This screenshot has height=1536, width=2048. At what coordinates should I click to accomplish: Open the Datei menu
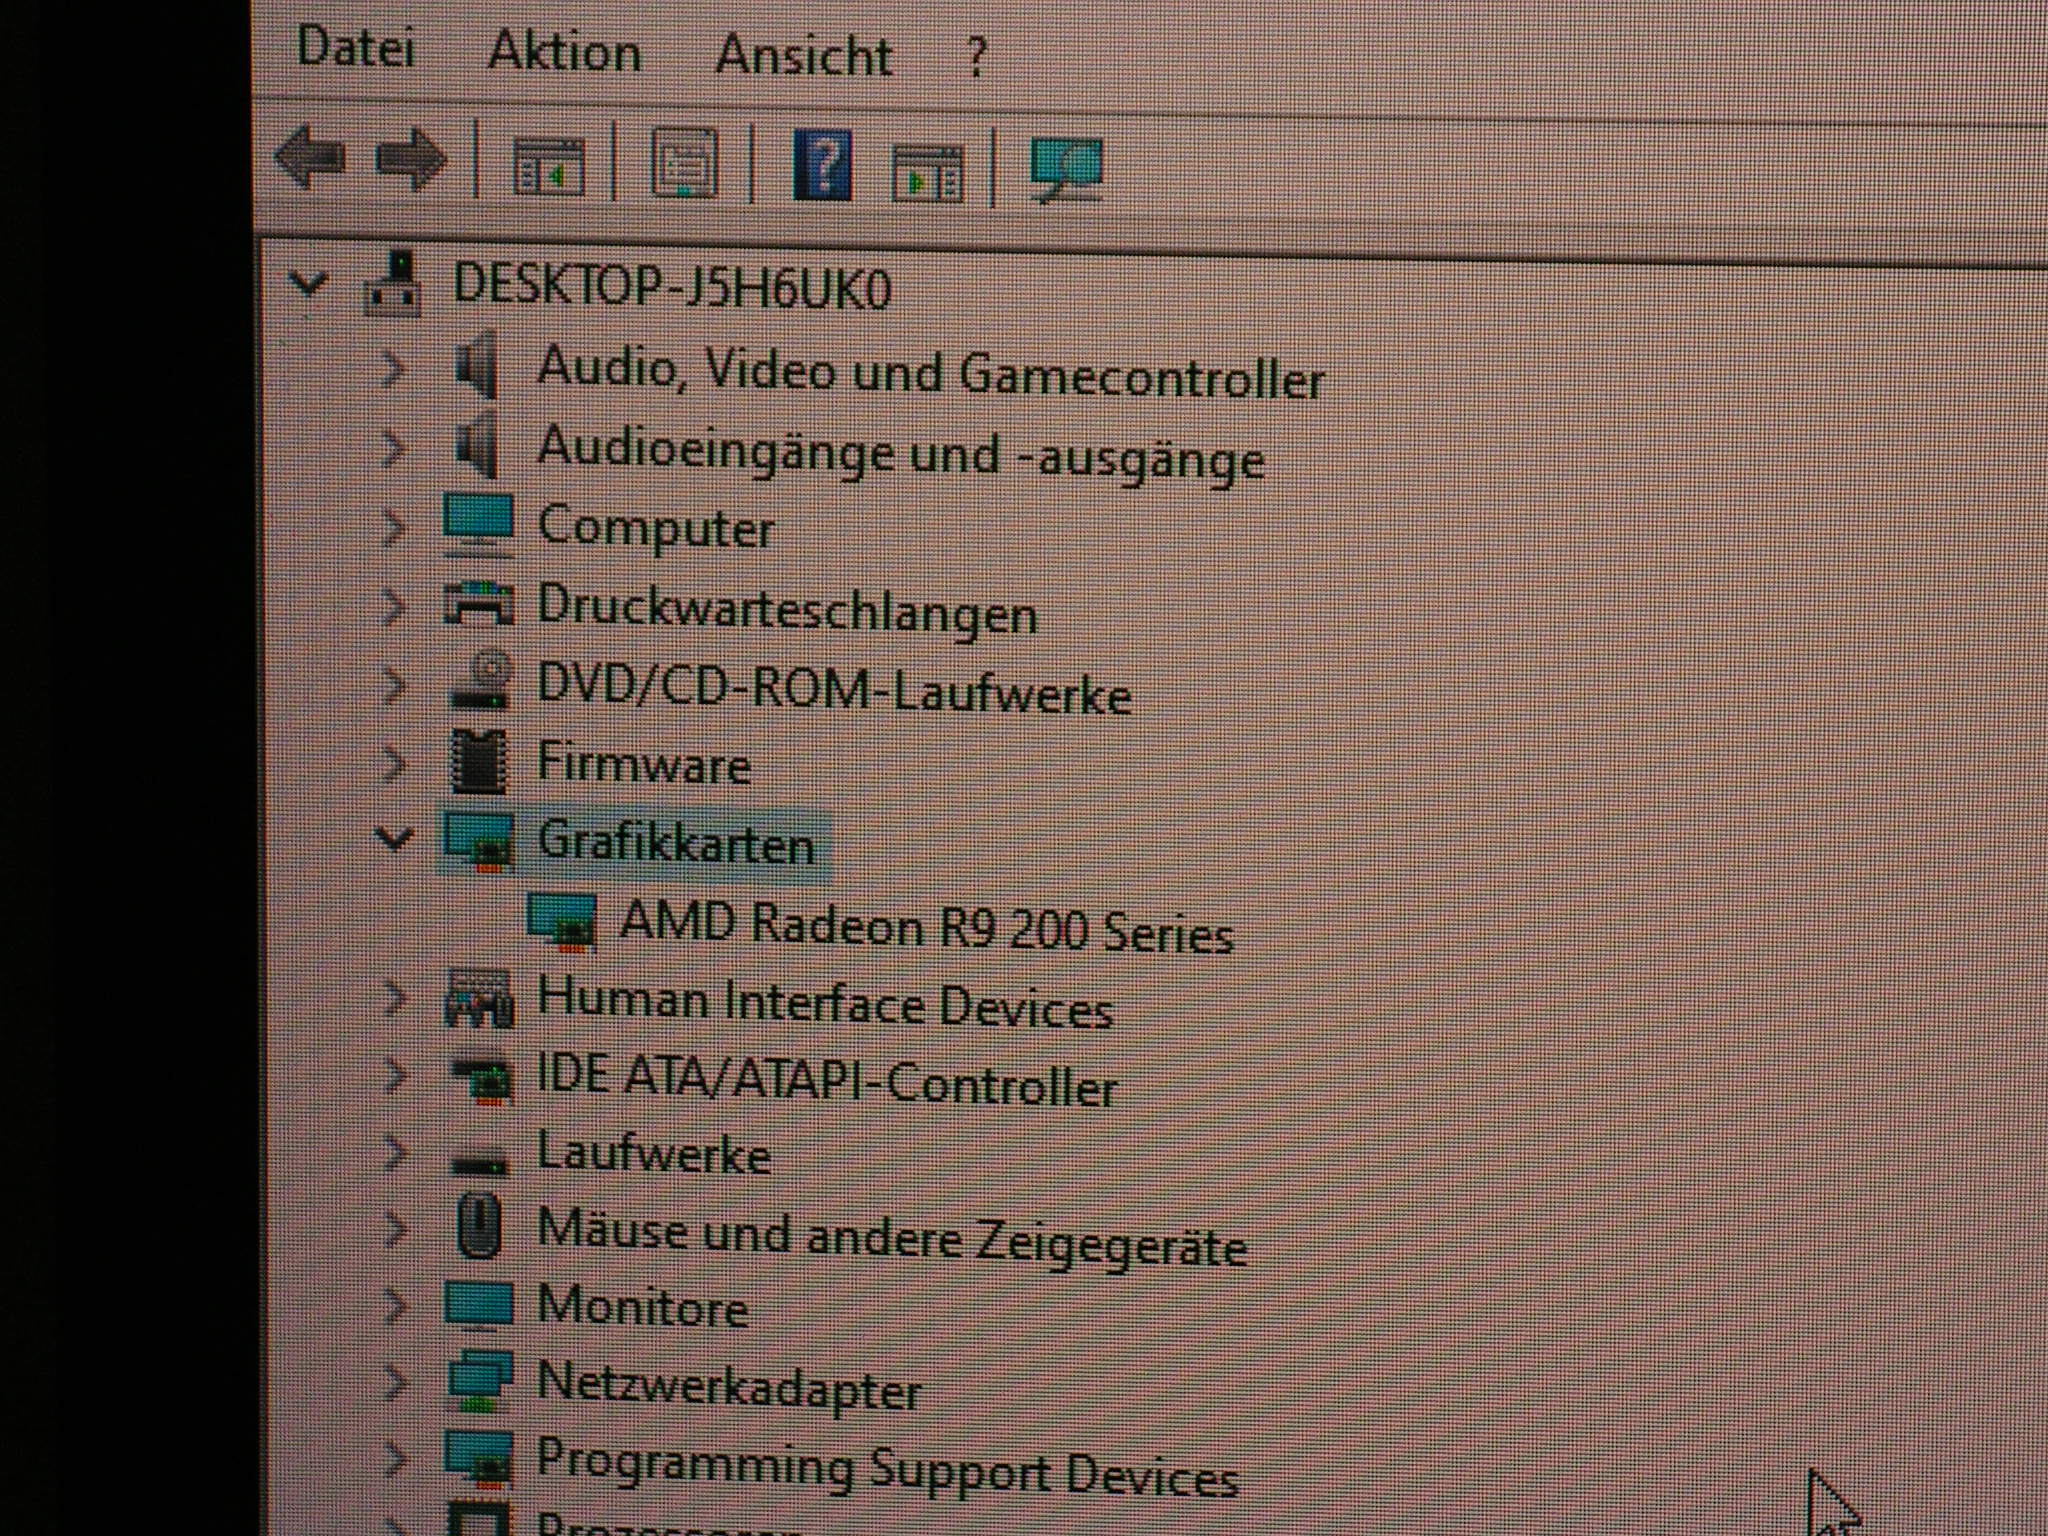[x=356, y=48]
